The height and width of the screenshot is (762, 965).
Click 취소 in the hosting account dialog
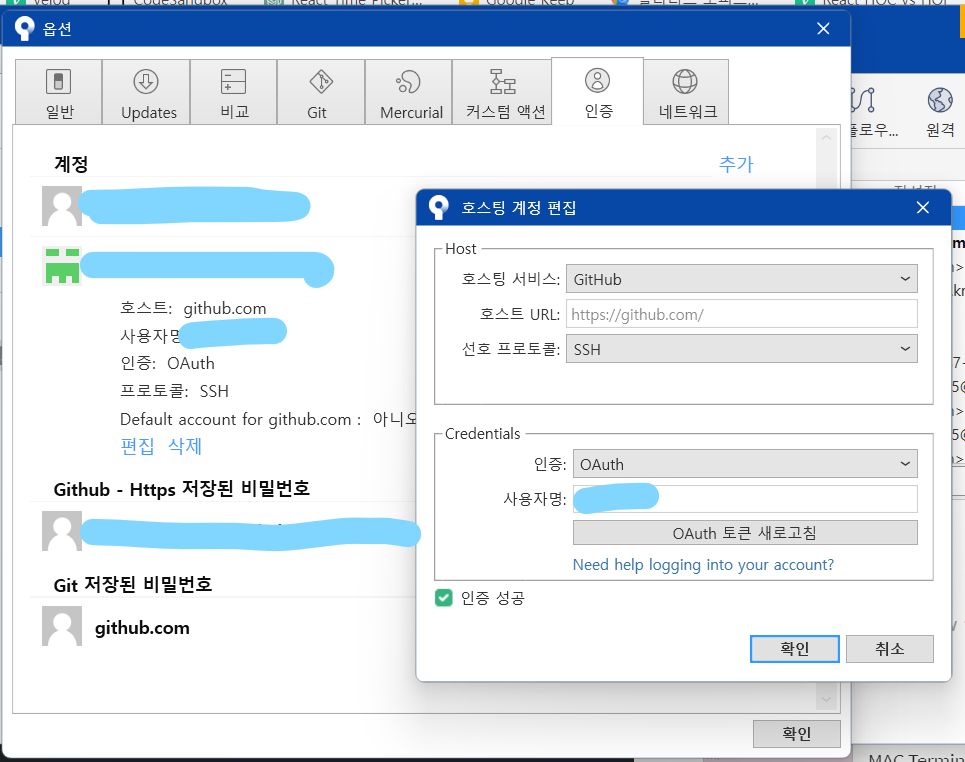click(889, 649)
